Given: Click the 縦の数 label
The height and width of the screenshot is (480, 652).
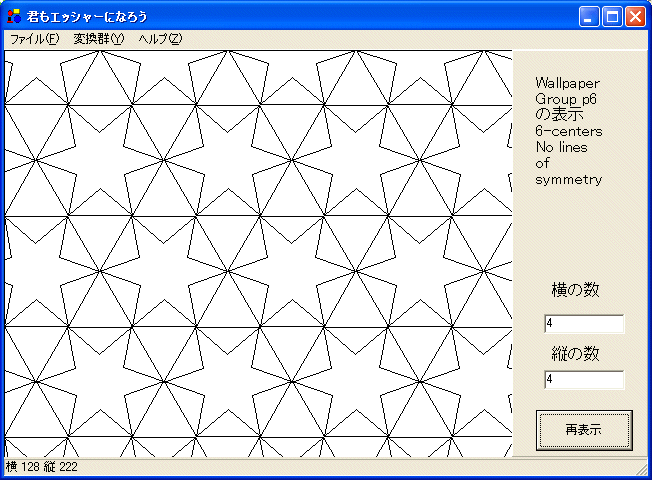Looking at the screenshot, I should pyautogui.click(x=575, y=354).
